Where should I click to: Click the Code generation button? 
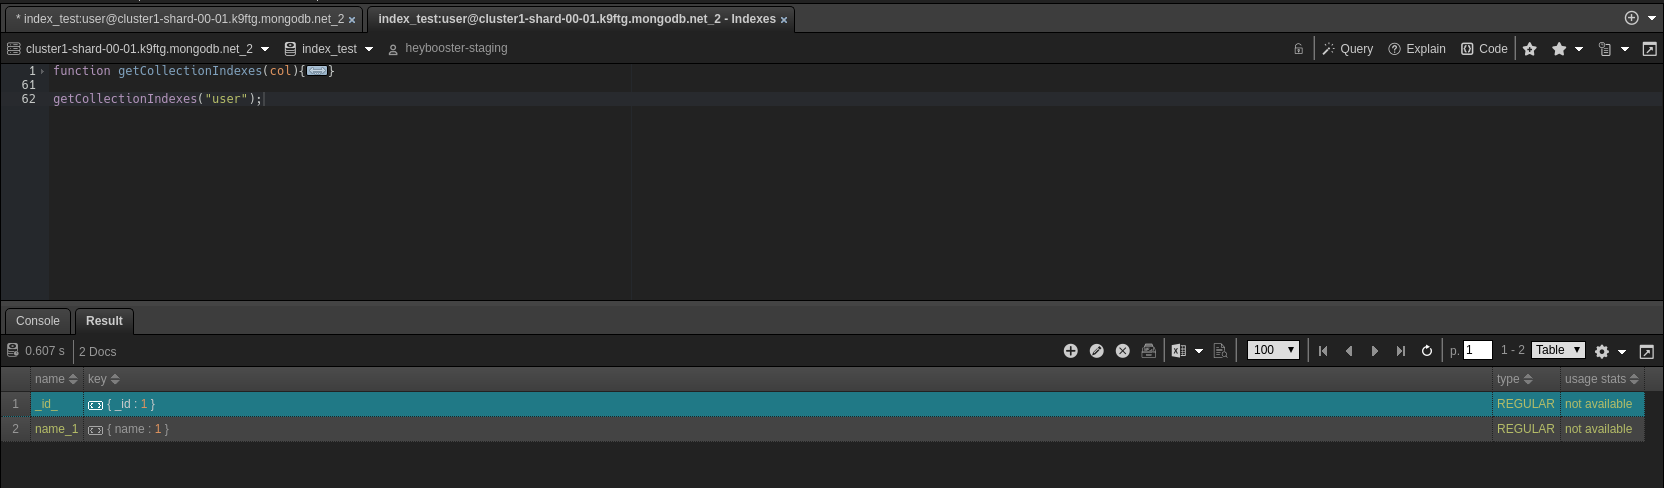tap(1484, 48)
